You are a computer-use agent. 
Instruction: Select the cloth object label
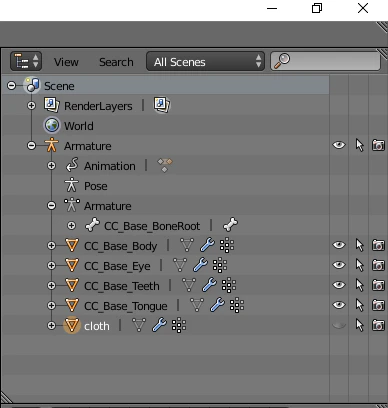pyautogui.click(x=97, y=326)
